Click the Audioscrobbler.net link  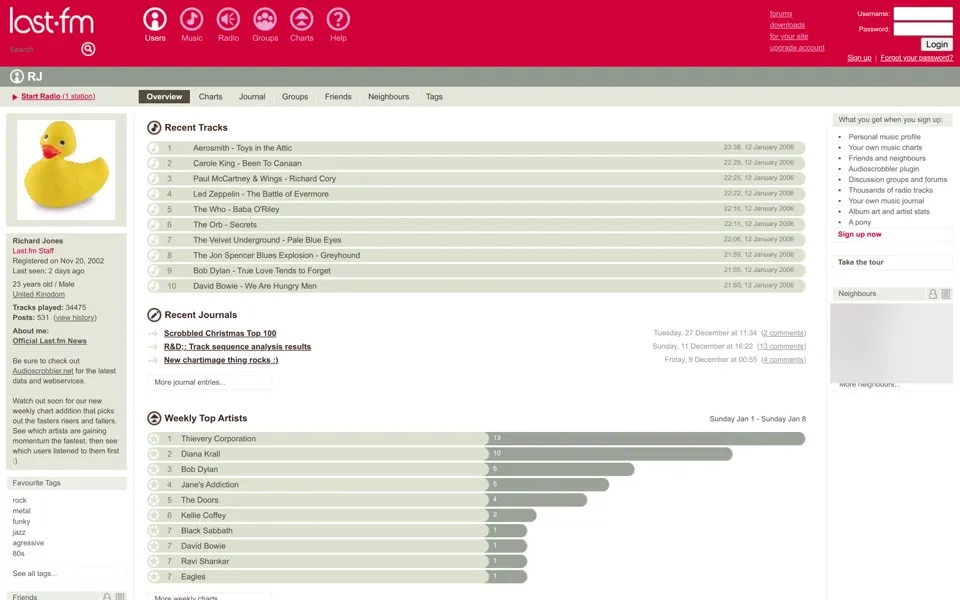click(43, 371)
